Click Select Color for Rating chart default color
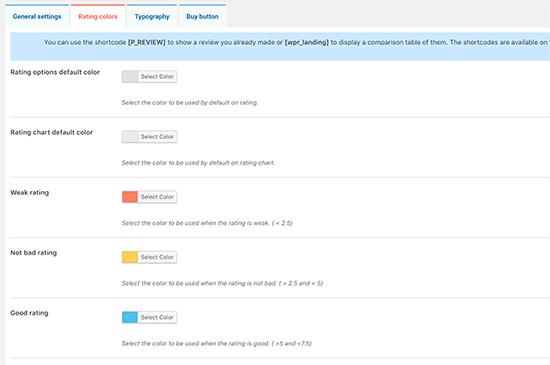 point(157,137)
